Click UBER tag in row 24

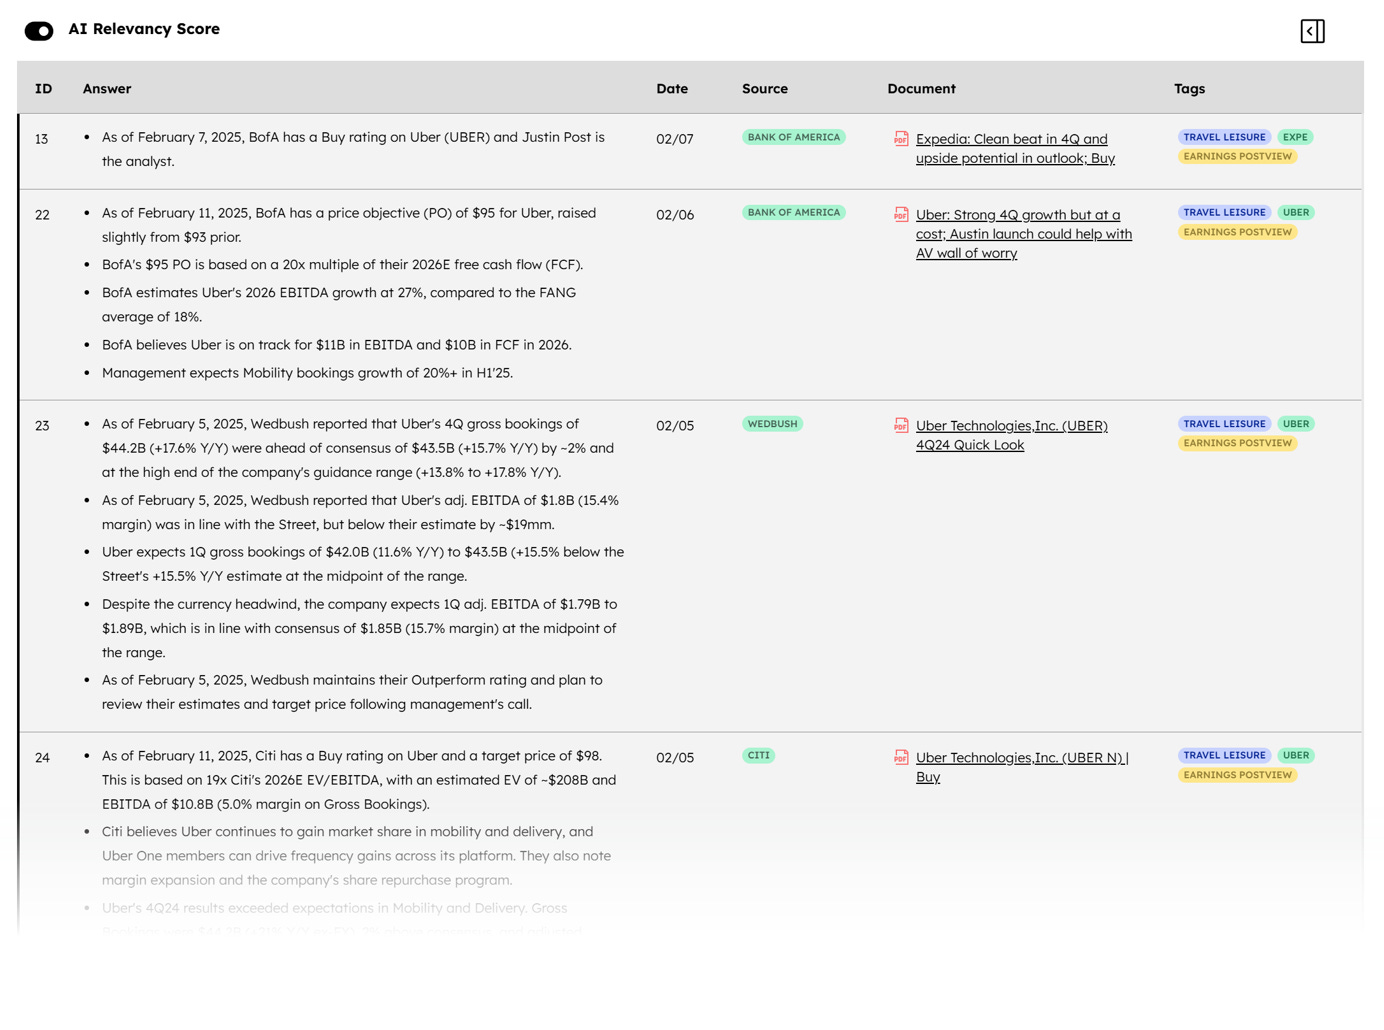[x=1296, y=755]
